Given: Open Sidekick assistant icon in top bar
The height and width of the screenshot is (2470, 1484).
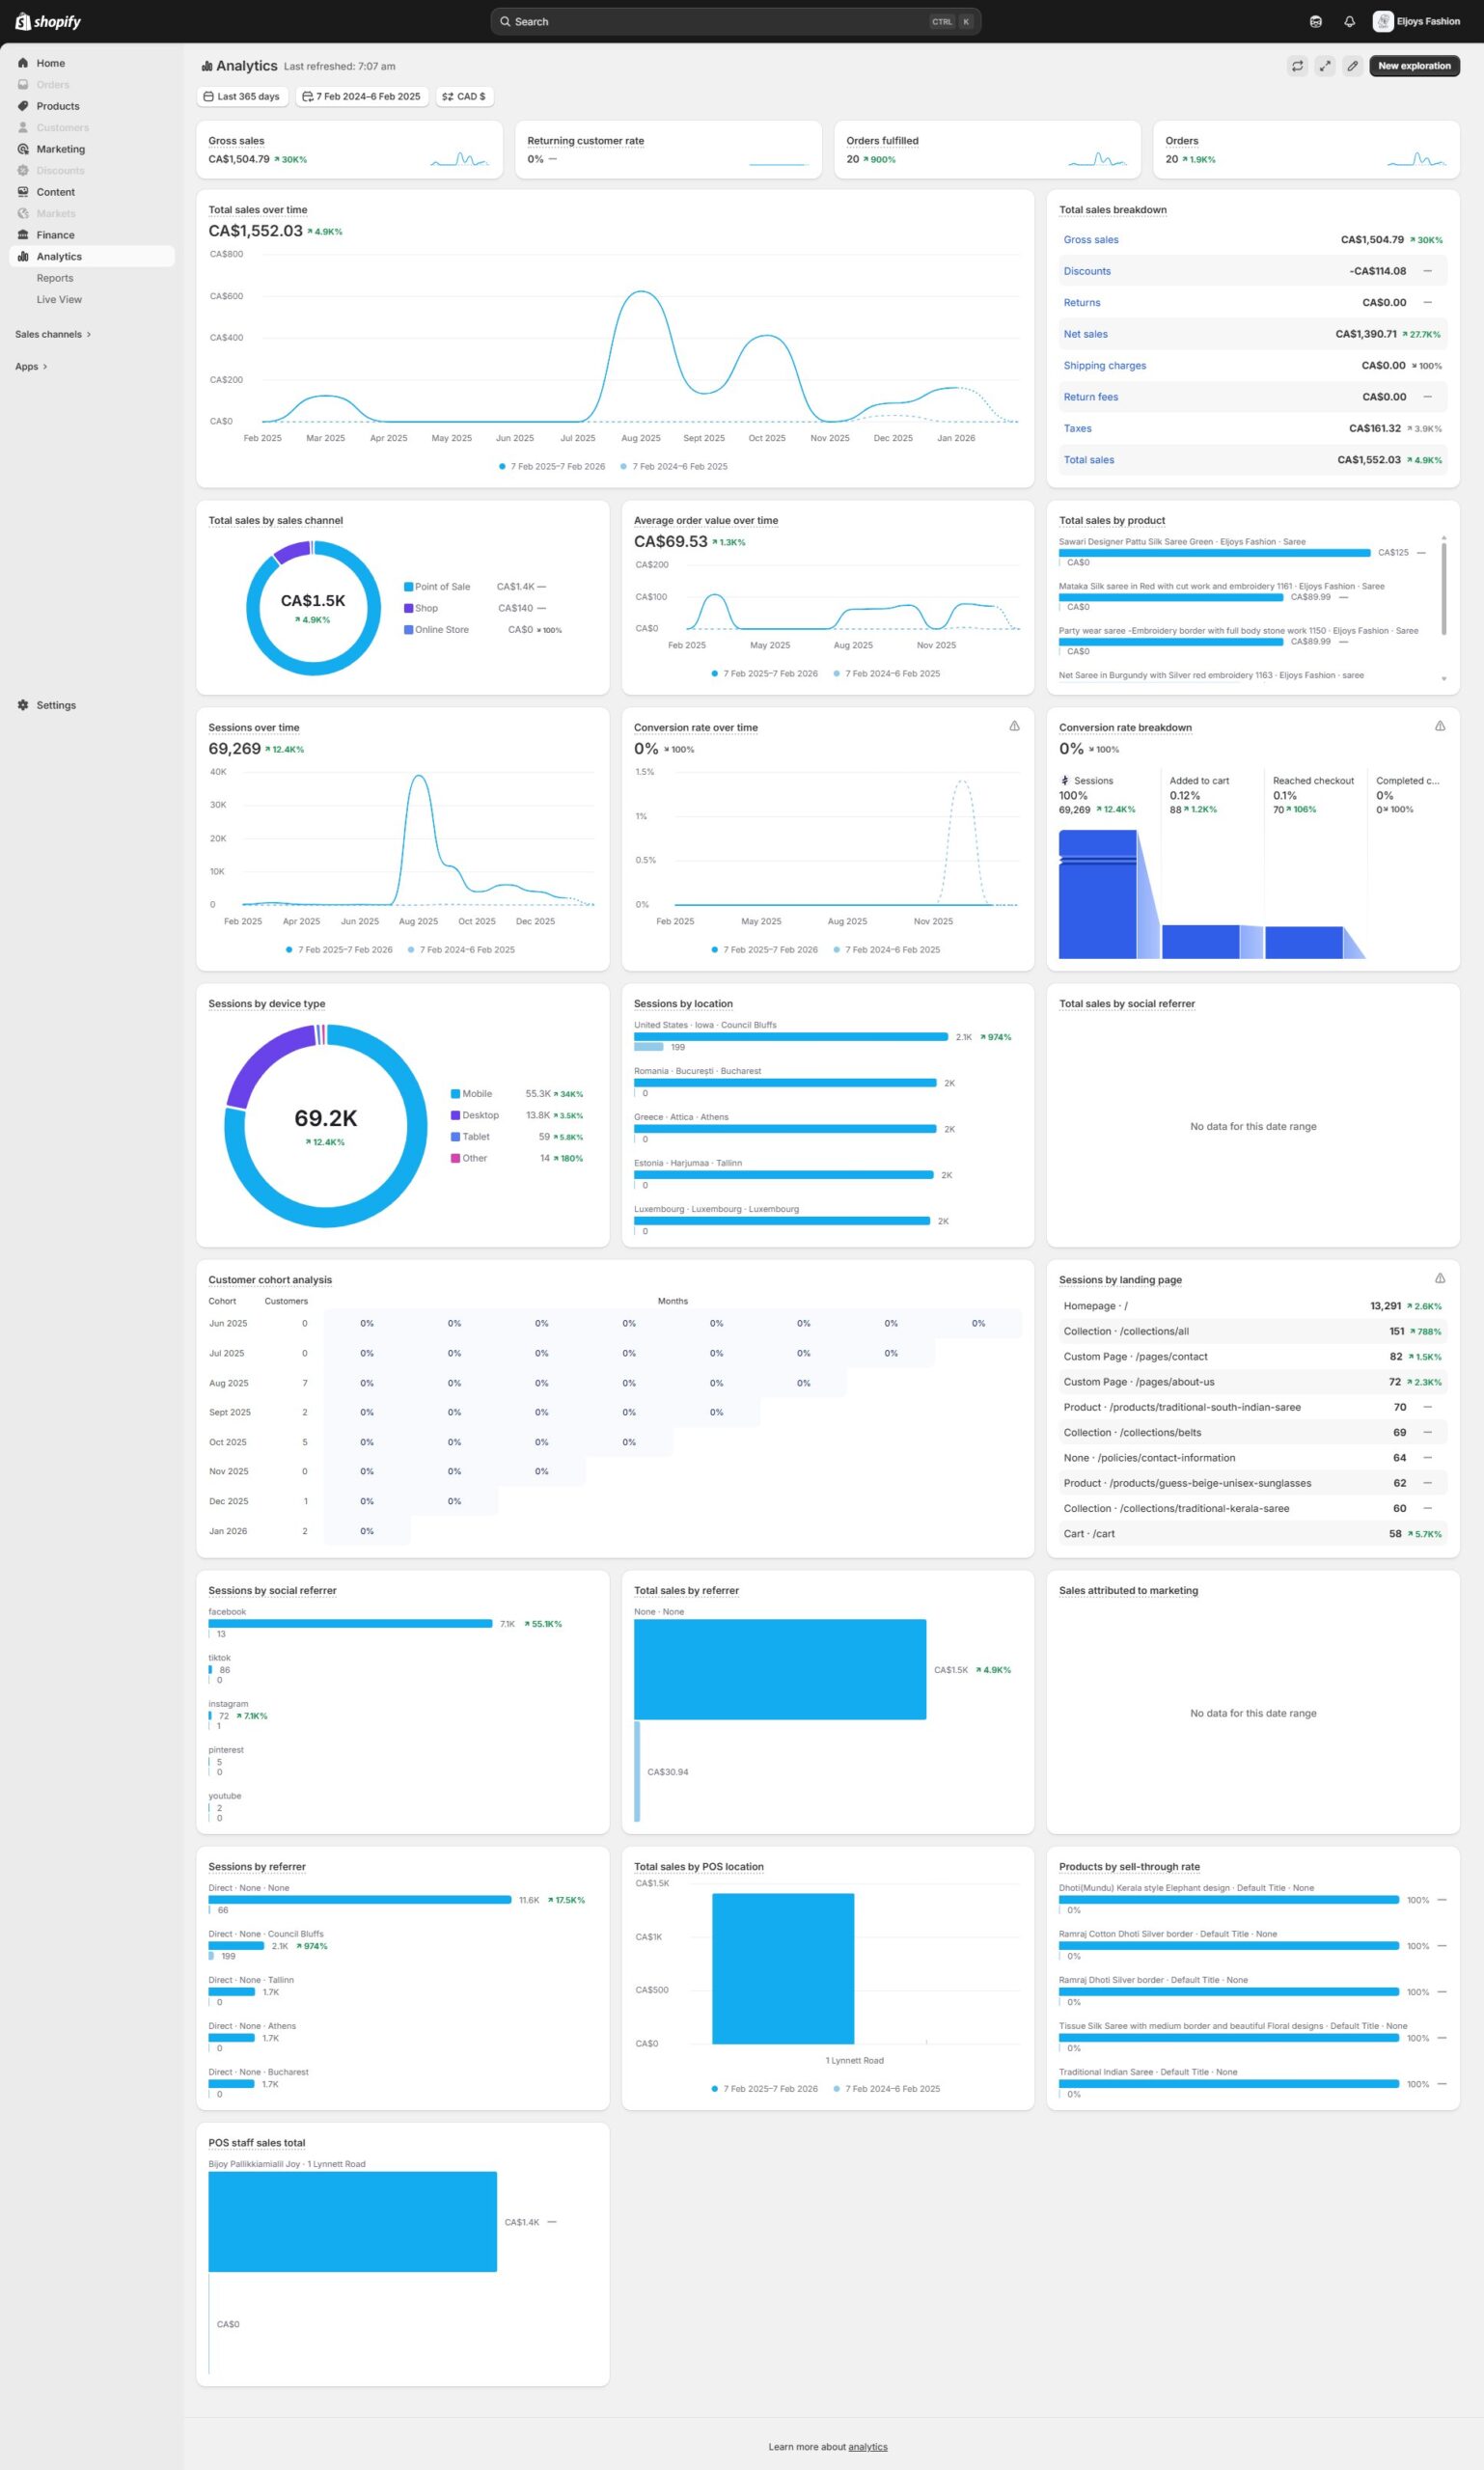Looking at the screenshot, I should click(1315, 21).
